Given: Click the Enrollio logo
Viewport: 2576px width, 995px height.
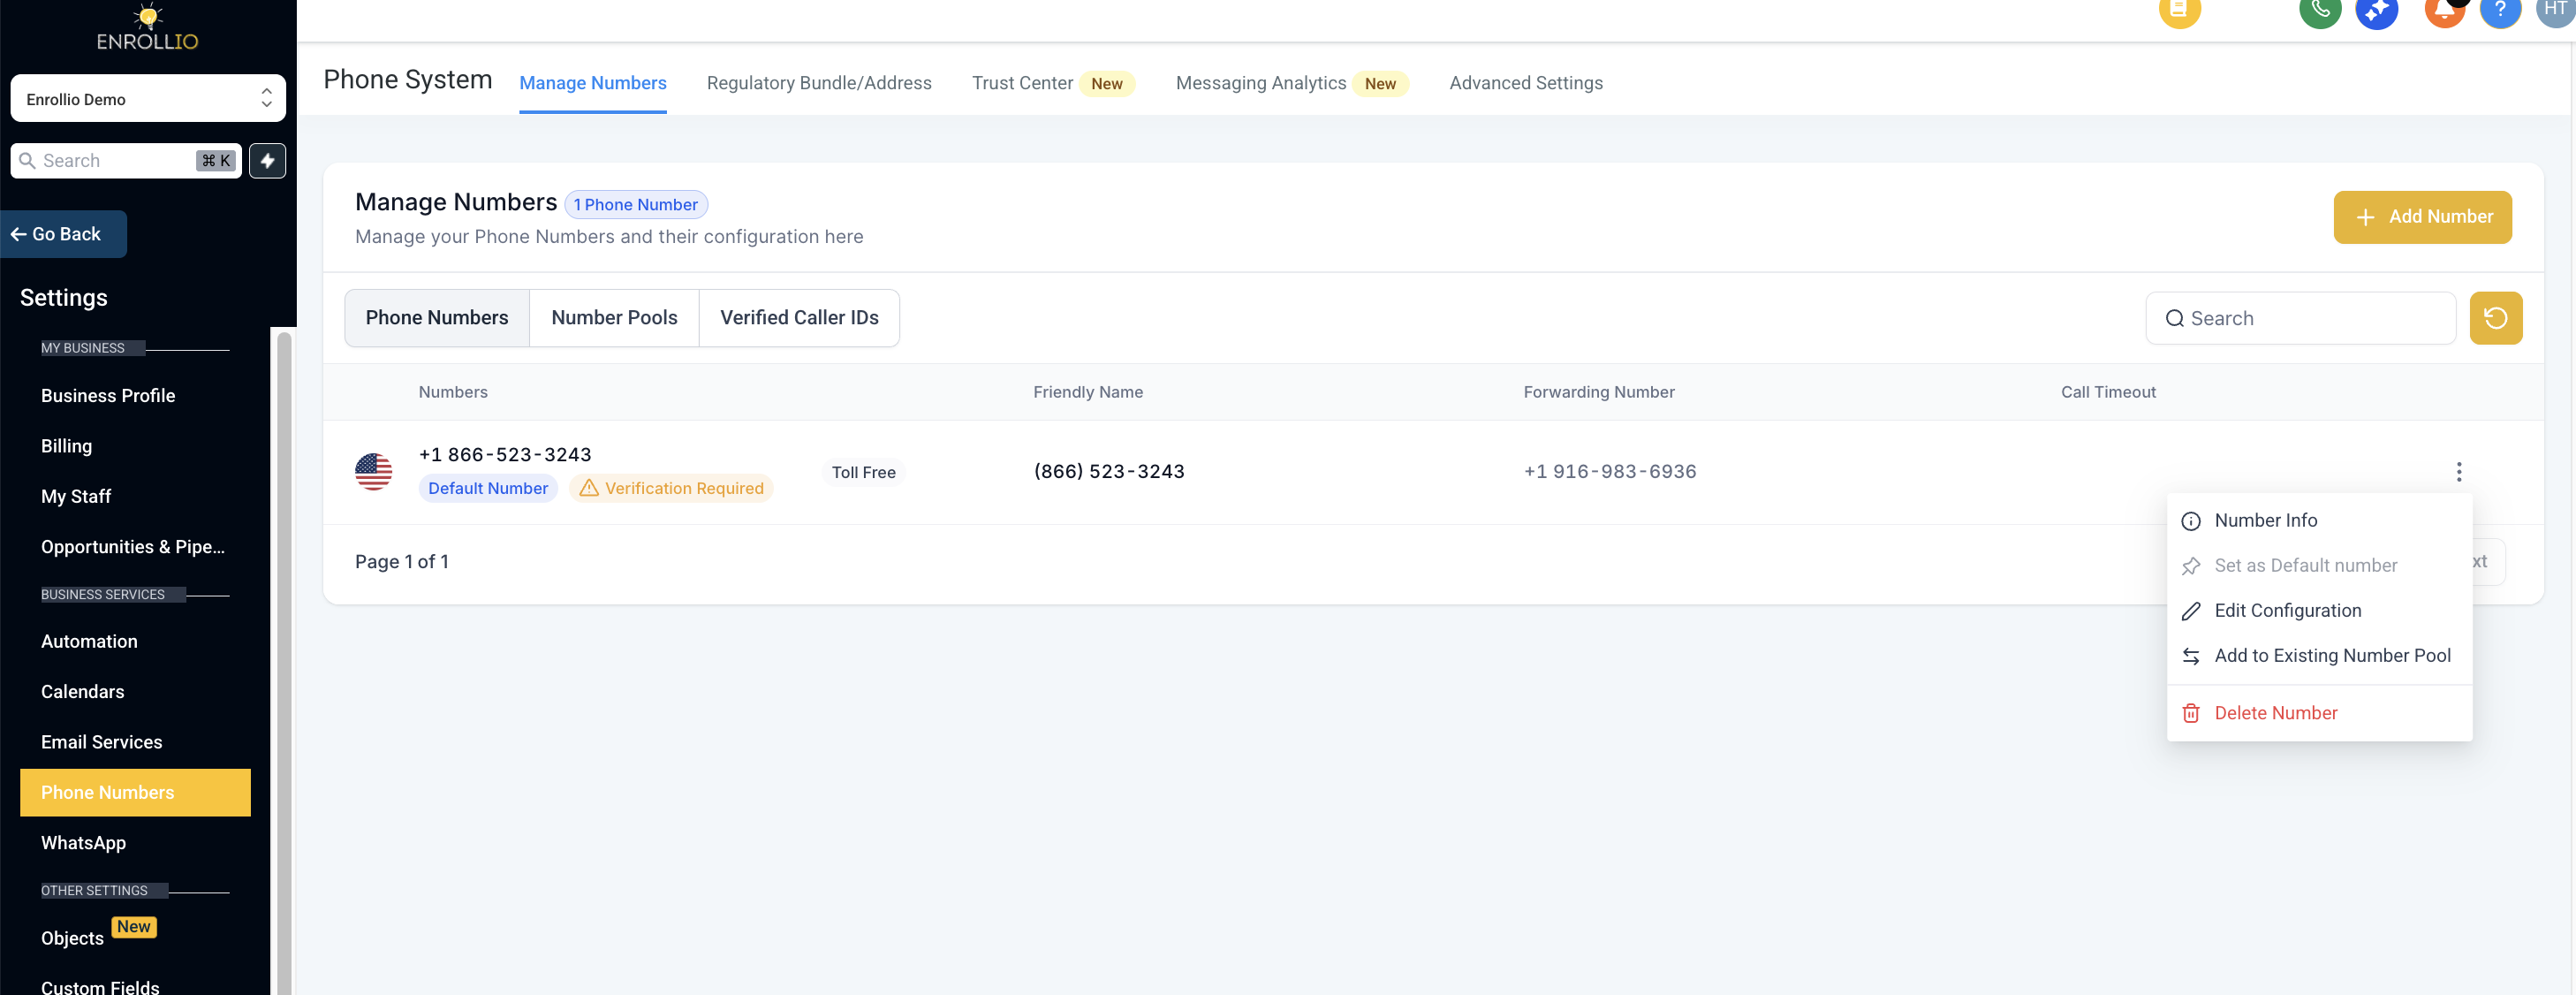Looking at the screenshot, I should (147, 27).
